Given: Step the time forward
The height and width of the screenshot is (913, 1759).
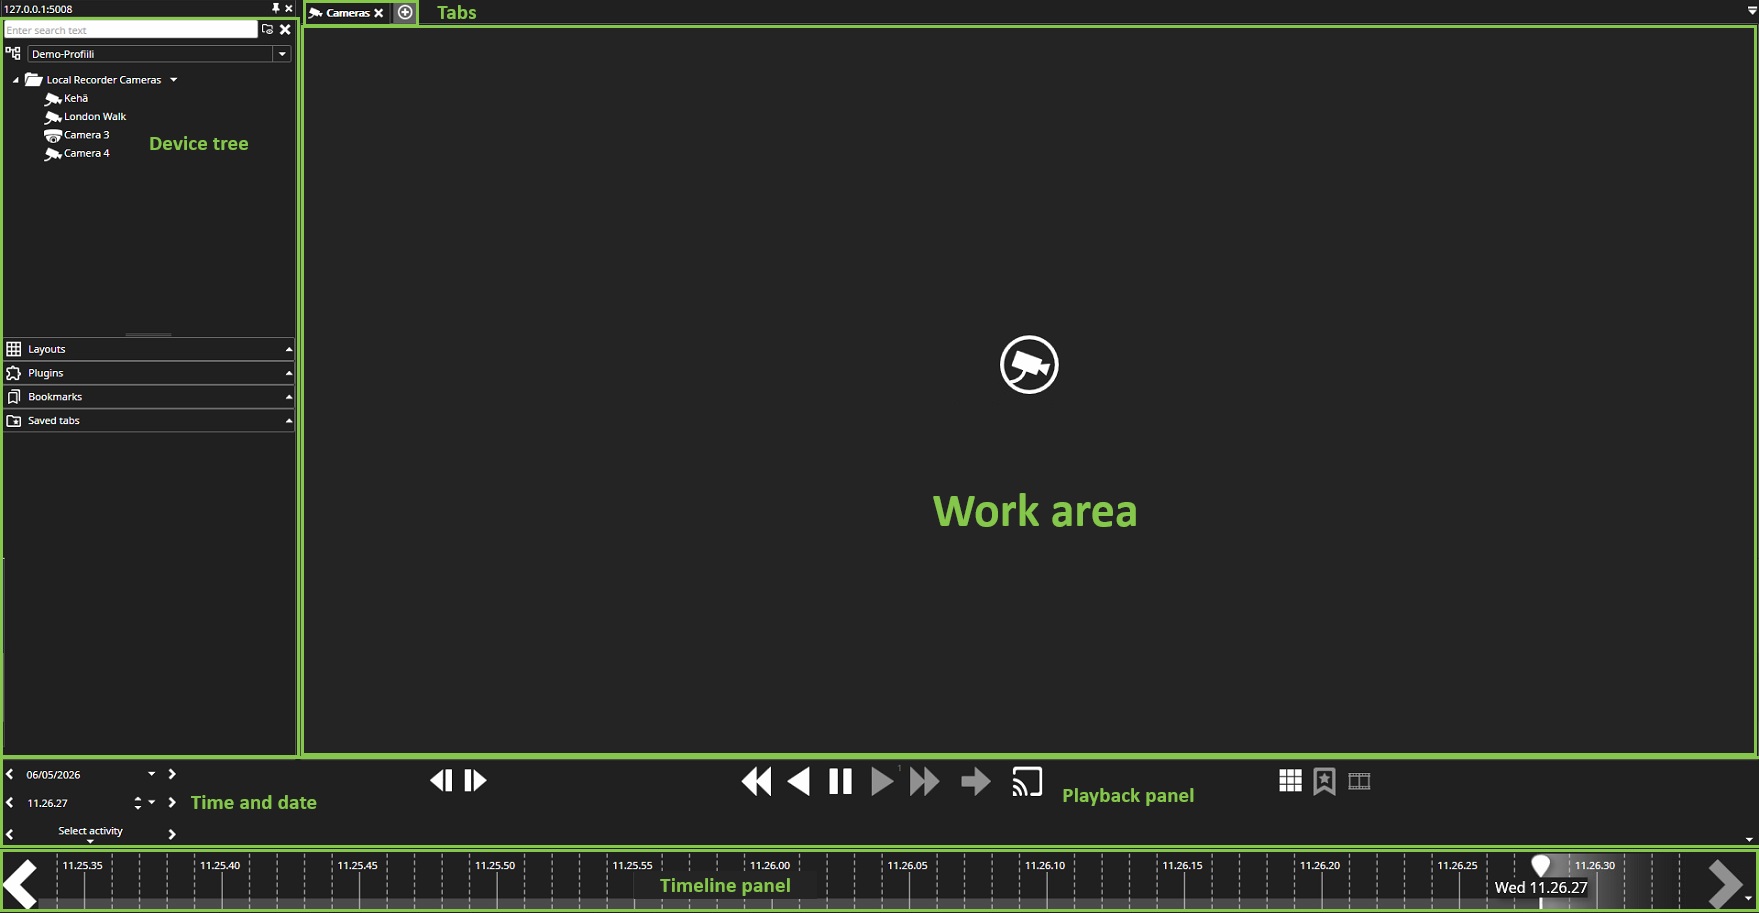Looking at the screenshot, I should (x=172, y=802).
